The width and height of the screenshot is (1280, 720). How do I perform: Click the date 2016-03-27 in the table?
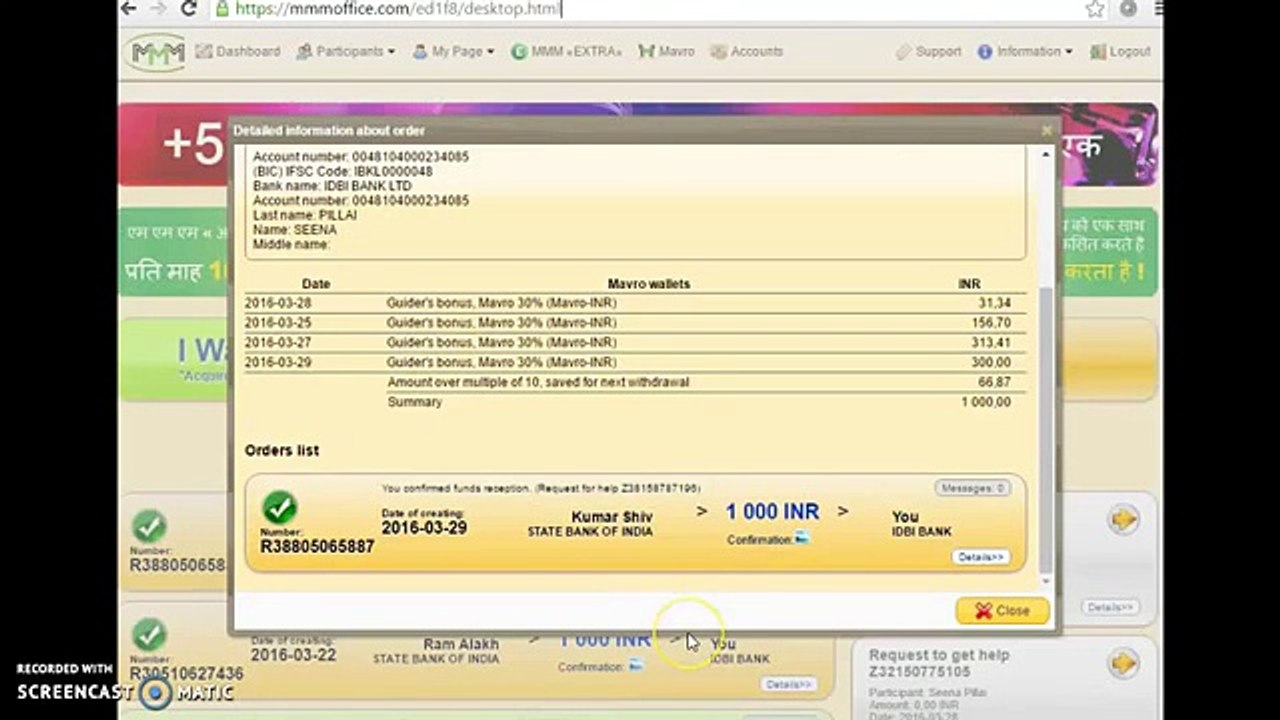[x=278, y=342]
